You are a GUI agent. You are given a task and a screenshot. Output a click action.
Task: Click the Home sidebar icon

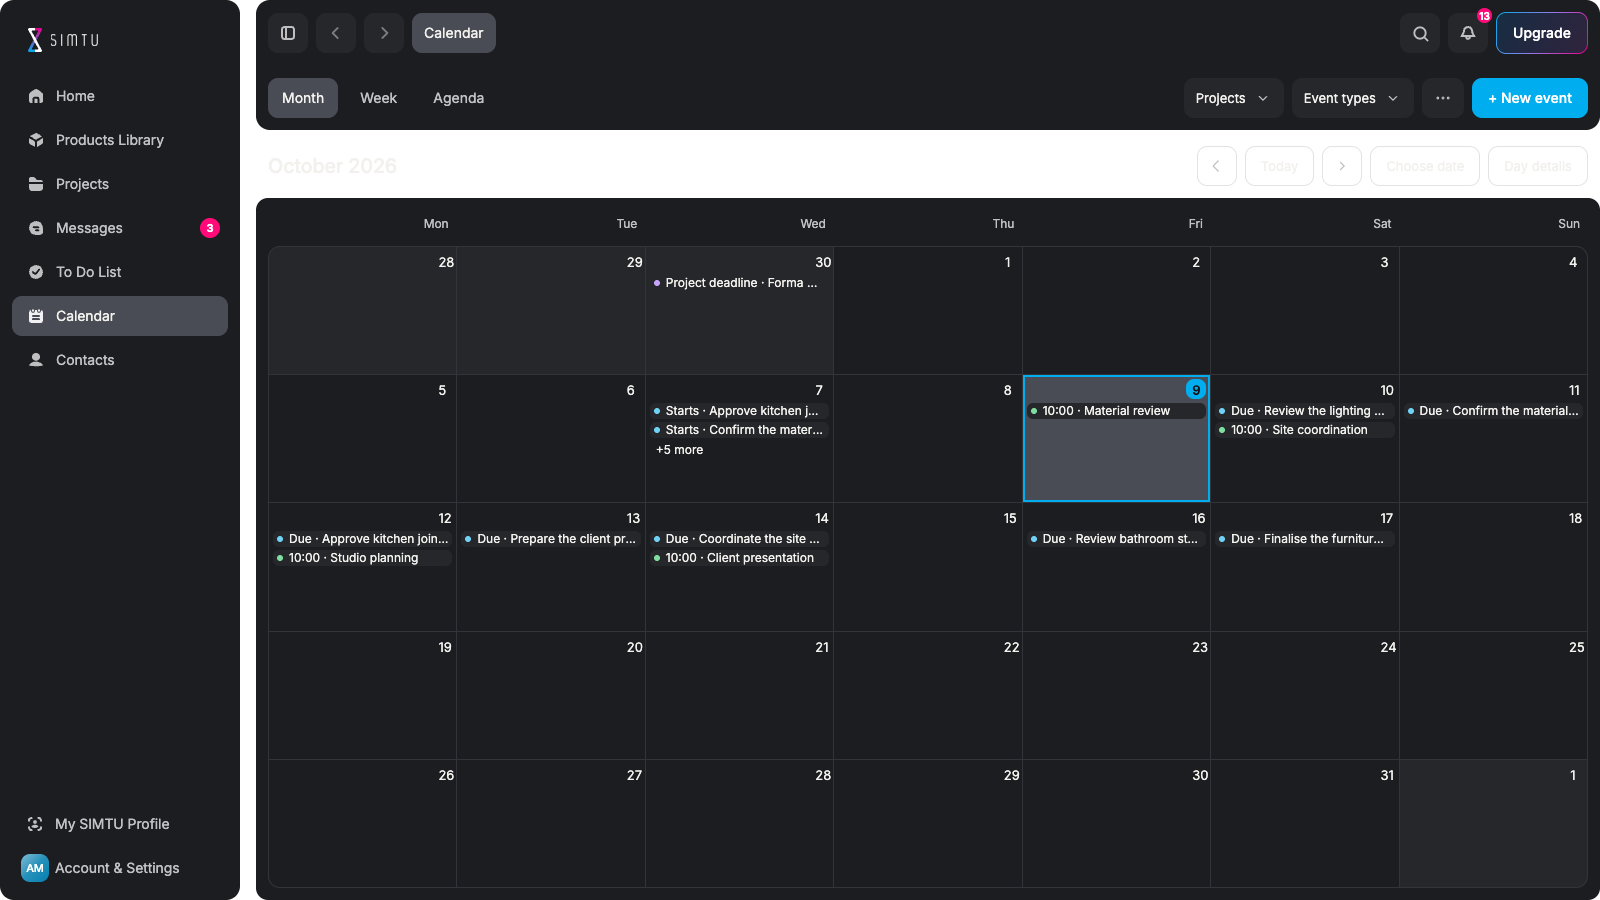click(36, 96)
